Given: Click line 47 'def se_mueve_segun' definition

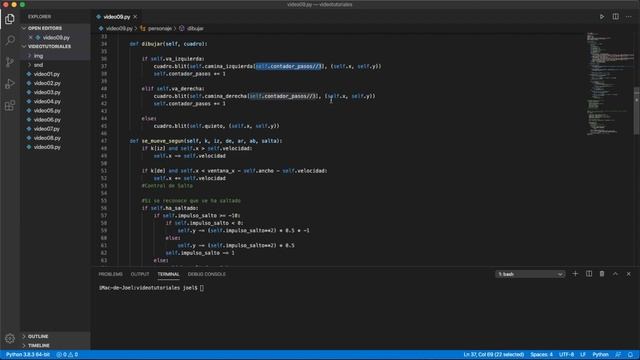Looking at the screenshot, I should 206,141.
